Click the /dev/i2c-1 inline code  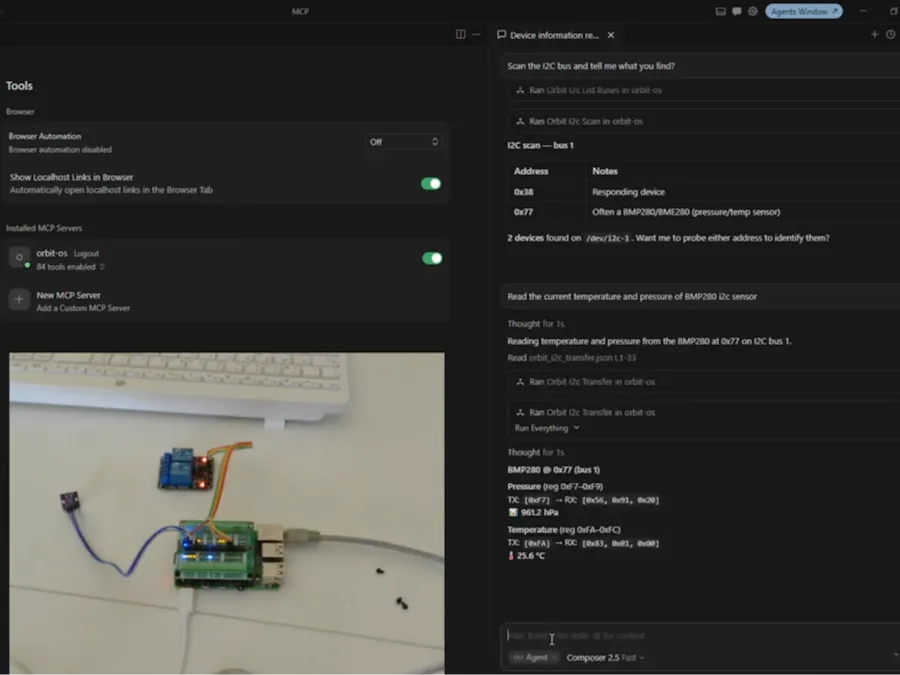click(x=607, y=238)
